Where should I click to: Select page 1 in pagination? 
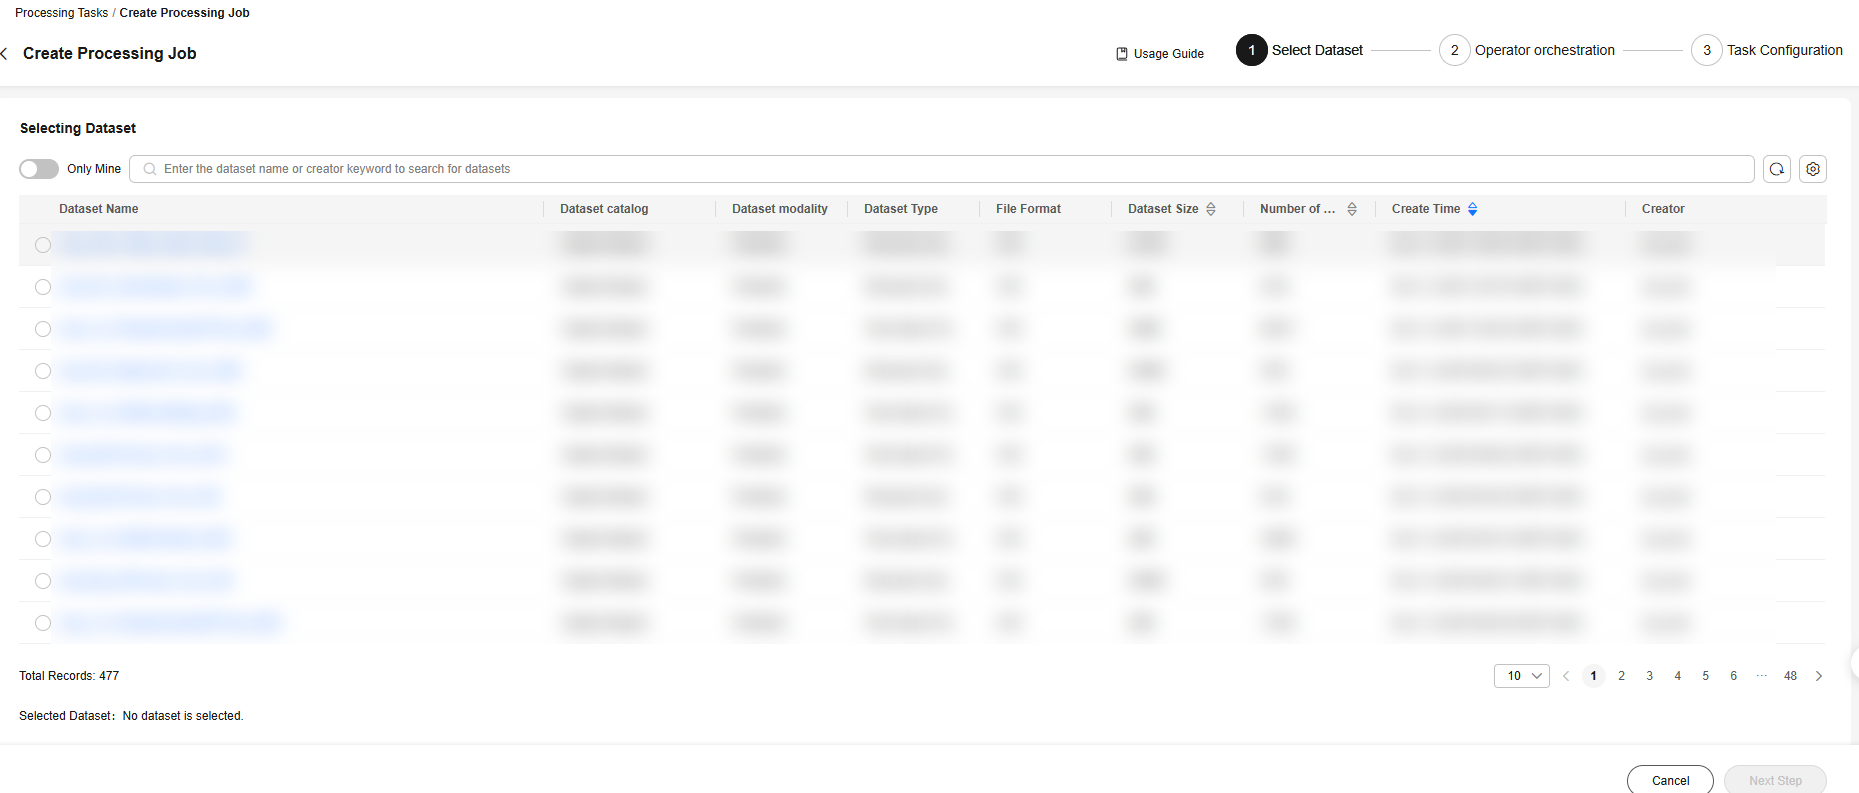coord(1594,676)
